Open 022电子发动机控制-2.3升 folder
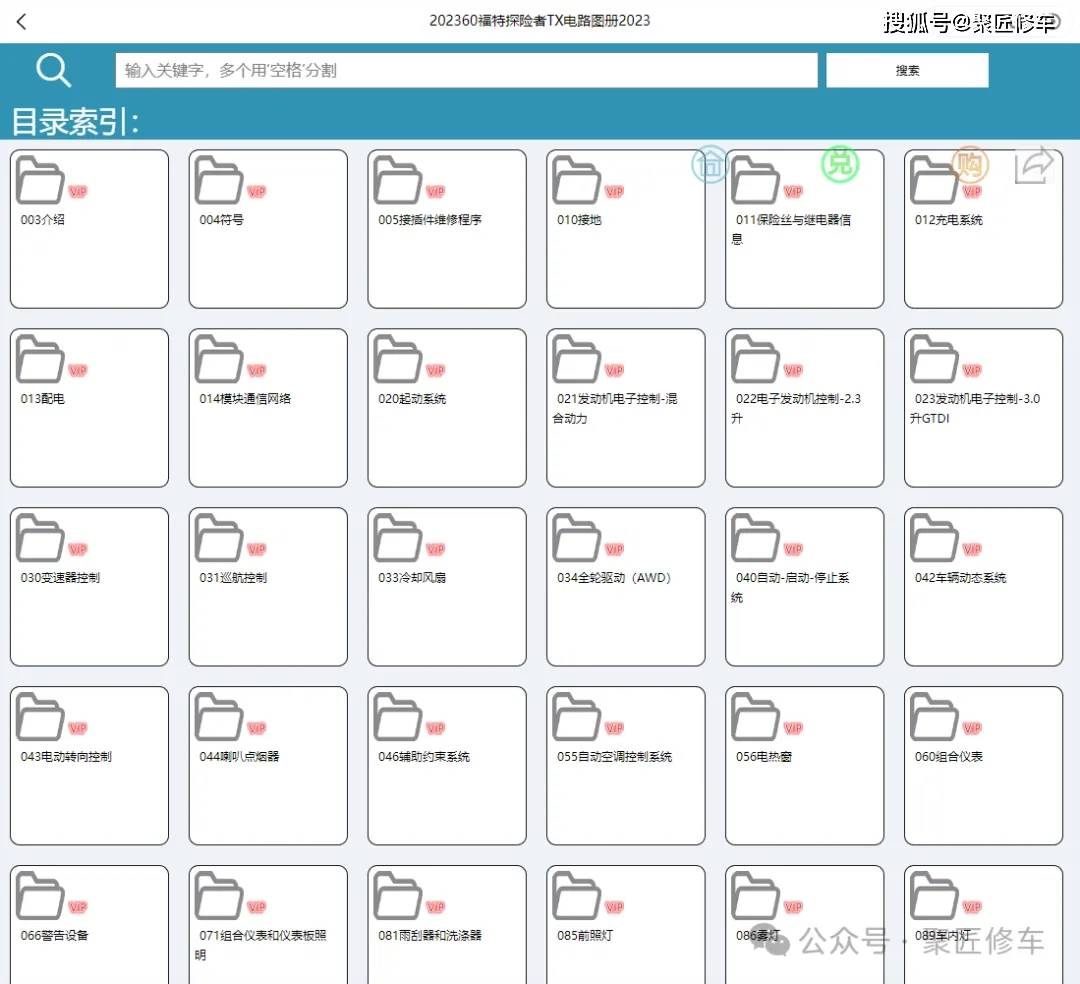Image resolution: width=1080 pixels, height=984 pixels. [x=805, y=408]
